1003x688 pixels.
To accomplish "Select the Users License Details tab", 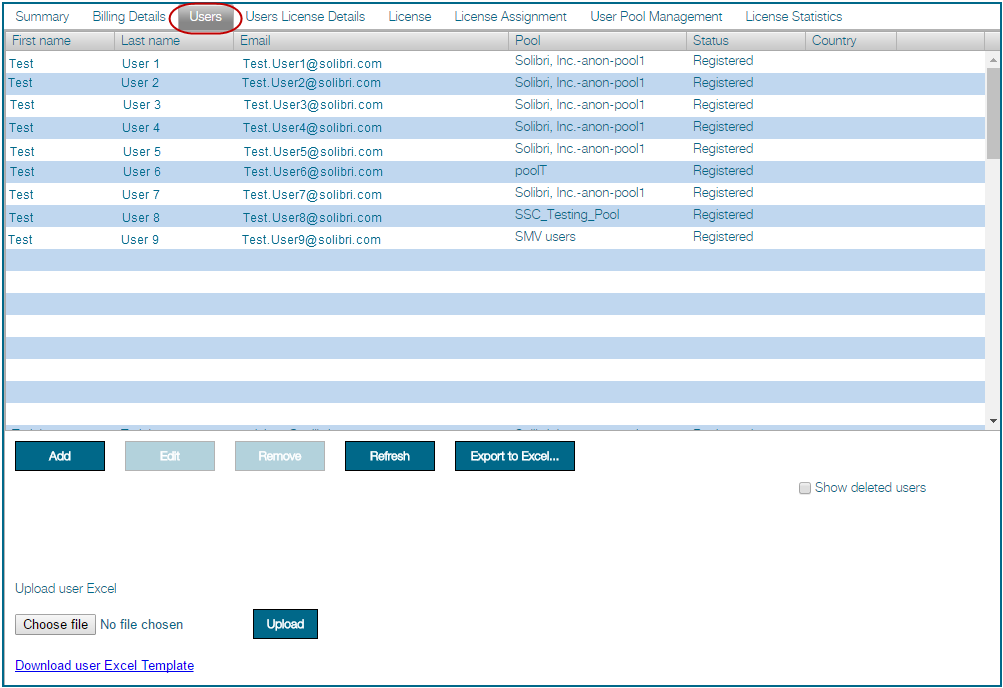I will (x=304, y=16).
